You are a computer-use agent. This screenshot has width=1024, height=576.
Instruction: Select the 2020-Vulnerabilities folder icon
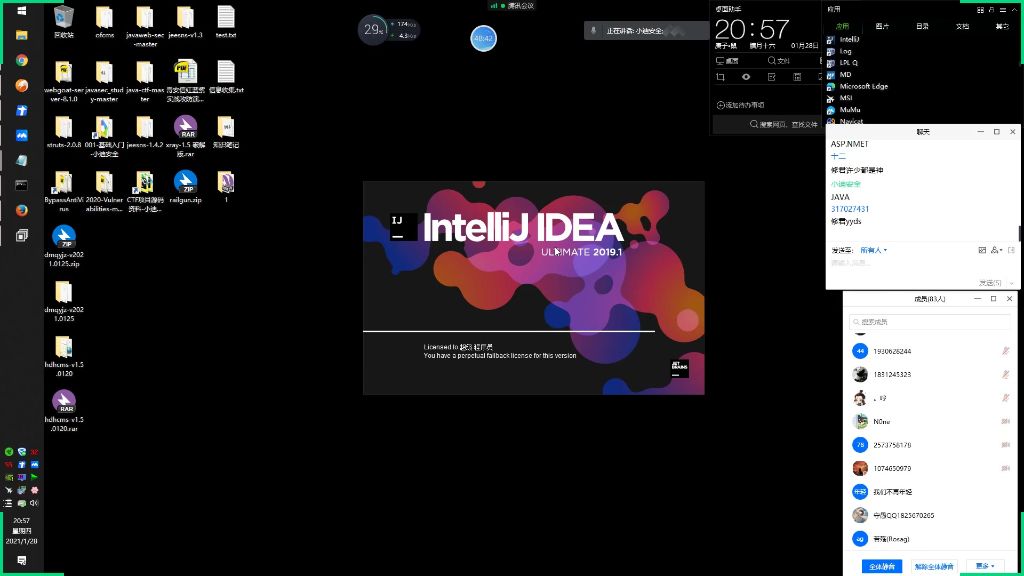click(x=104, y=191)
